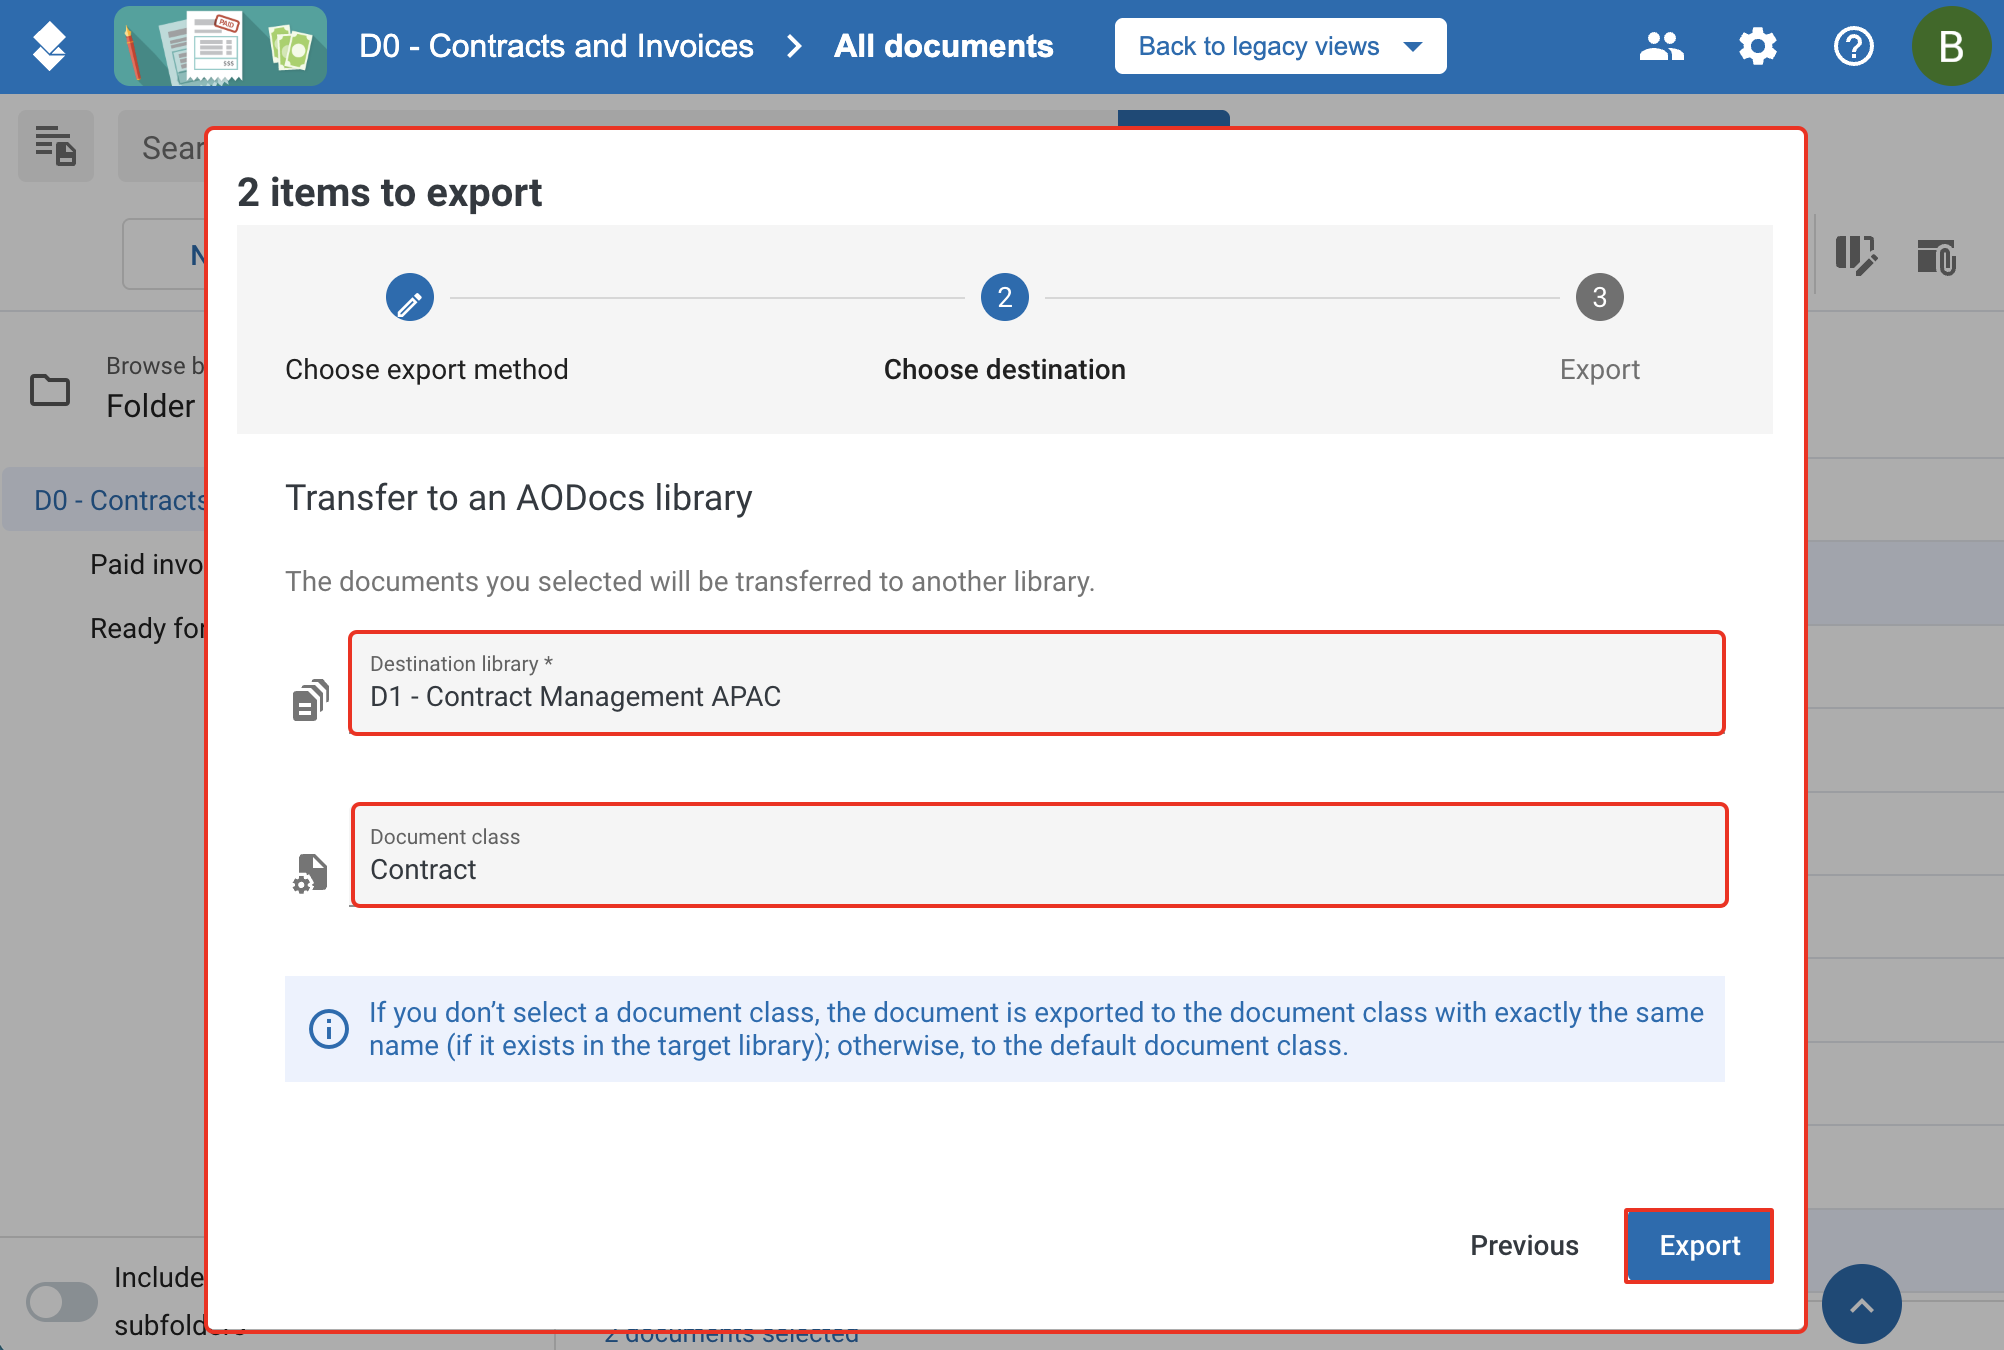Click the blue Export button
Image resolution: width=2004 pixels, height=1350 pixels.
pyautogui.click(x=1699, y=1245)
